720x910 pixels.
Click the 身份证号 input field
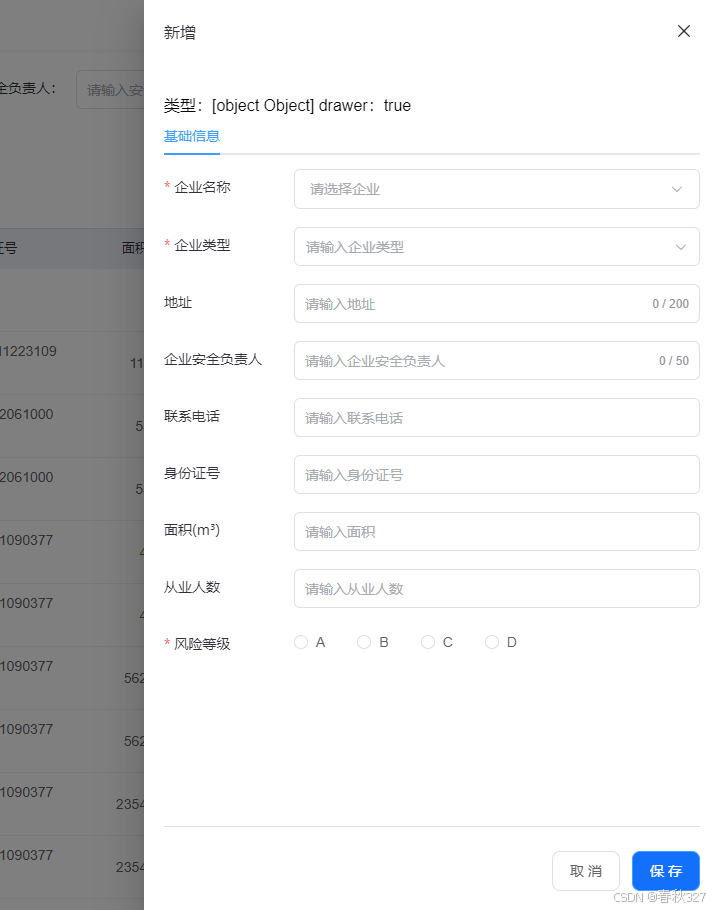pos(497,475)
